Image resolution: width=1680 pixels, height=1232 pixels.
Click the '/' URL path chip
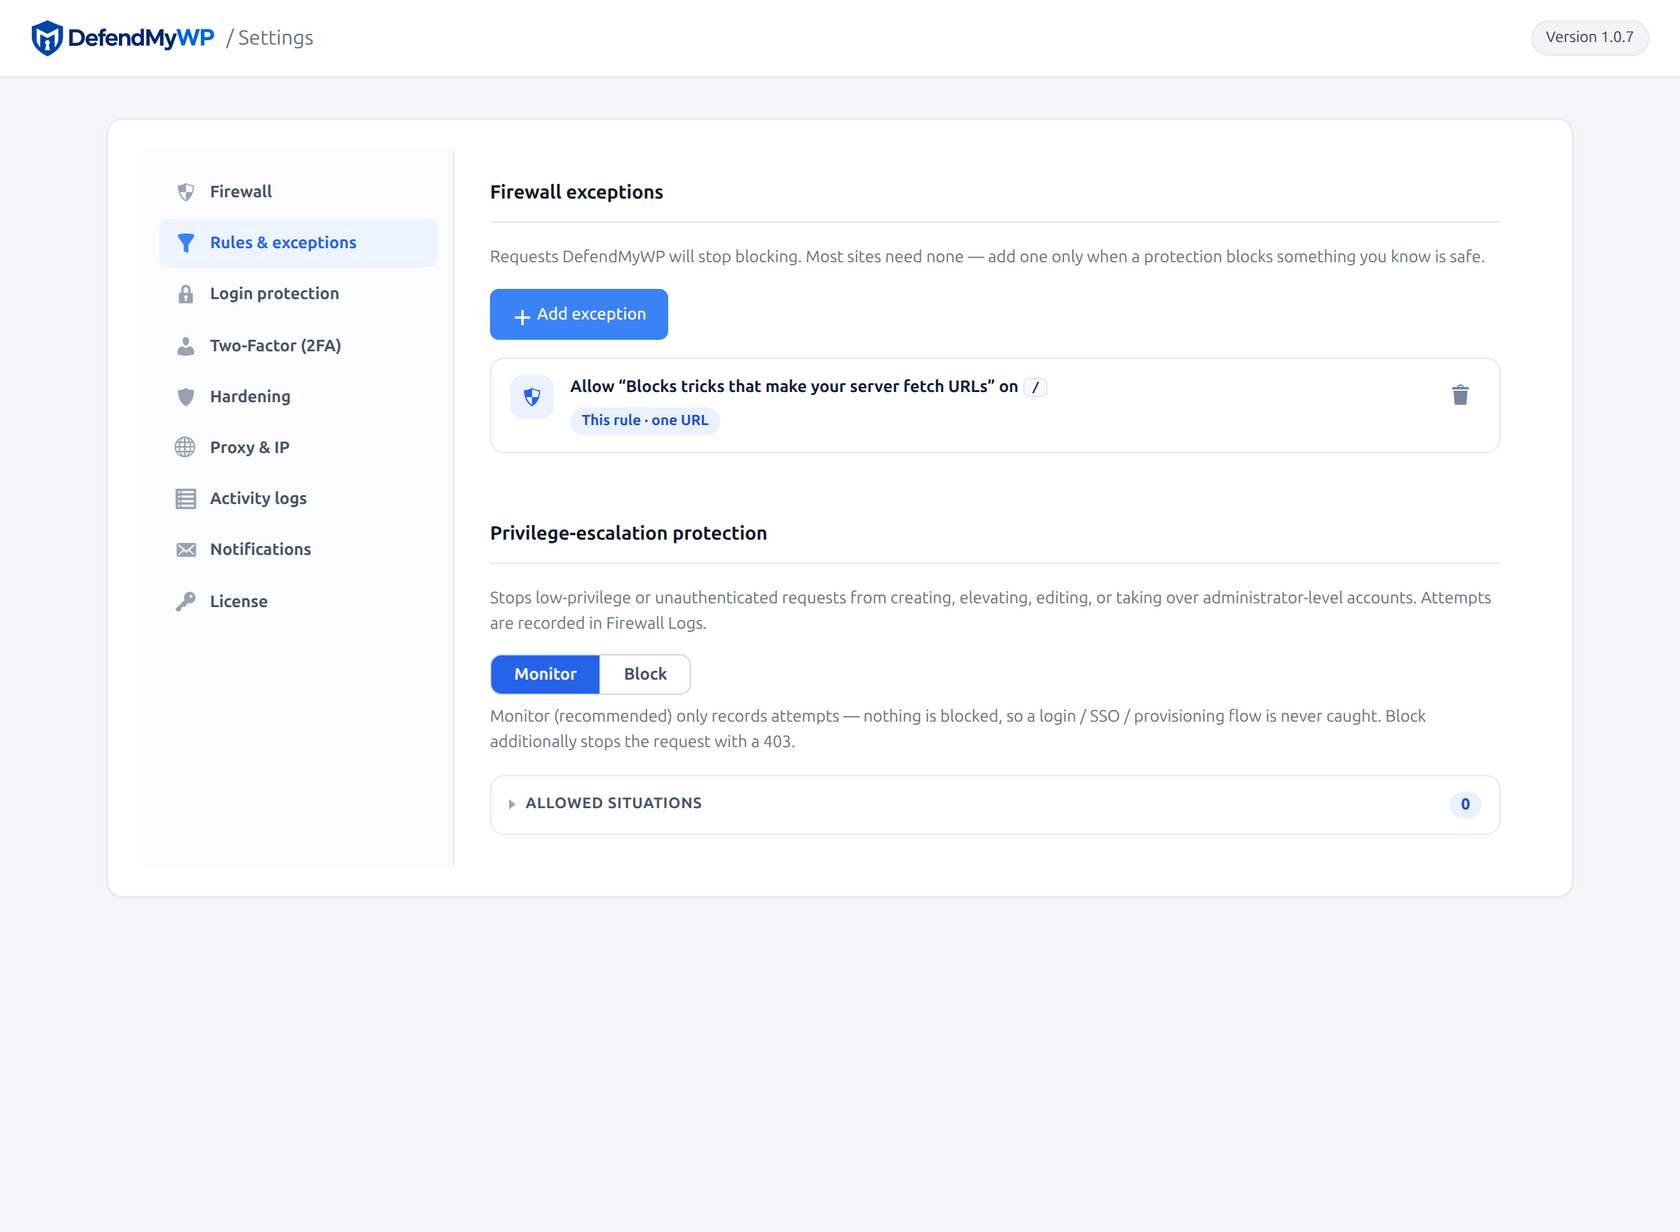click(1035, 388)
